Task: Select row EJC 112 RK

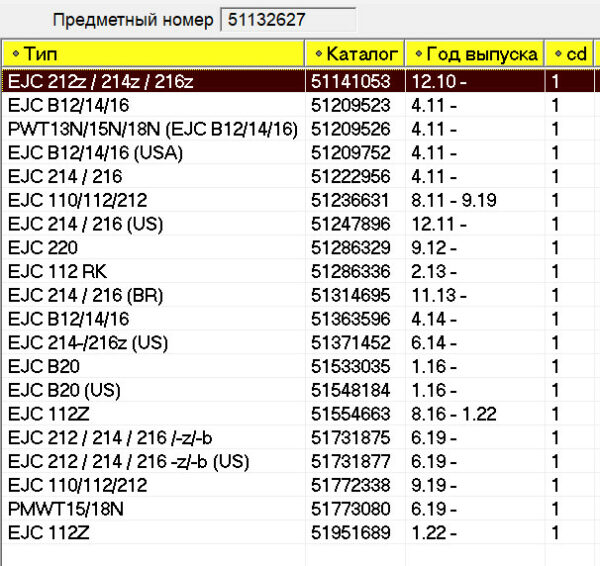Action: click(300, 271)
